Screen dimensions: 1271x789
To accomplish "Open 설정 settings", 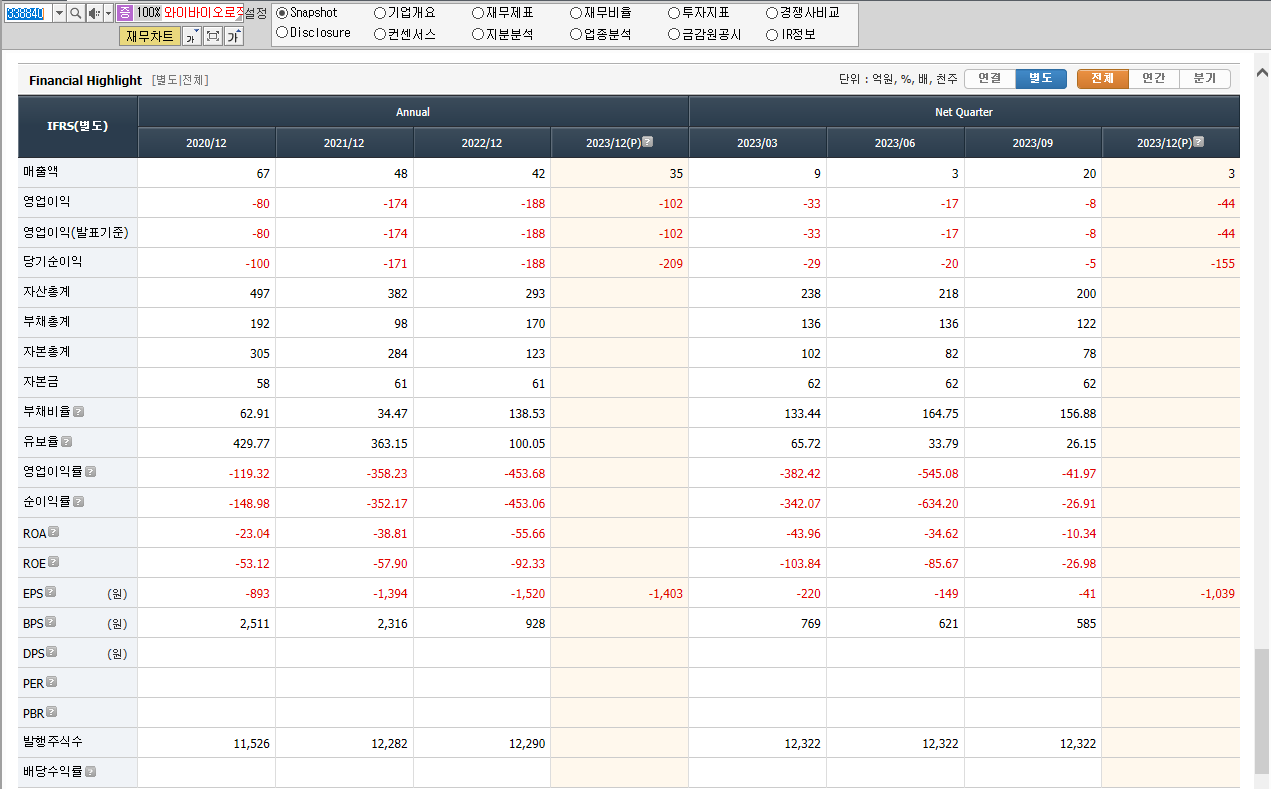I will (x=255, y=13).
